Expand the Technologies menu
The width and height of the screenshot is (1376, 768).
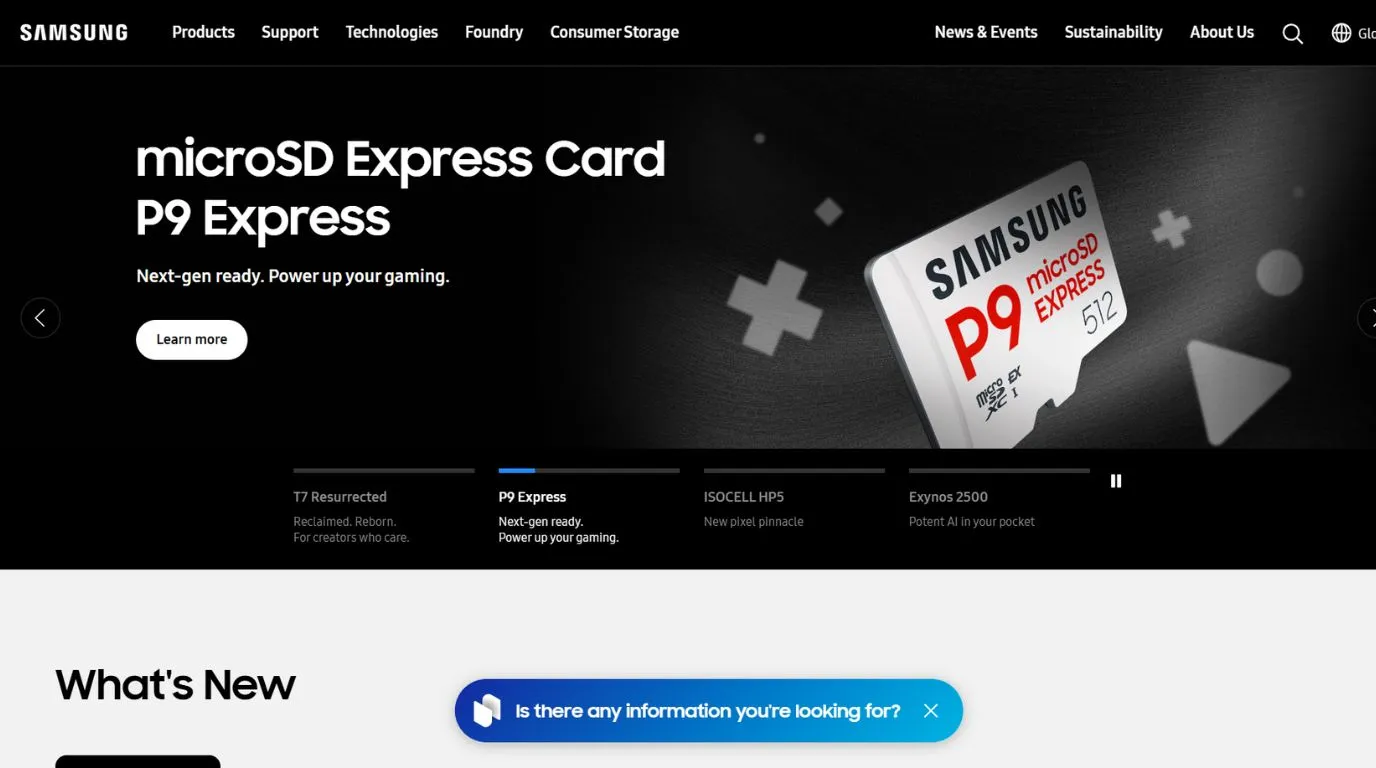[391, 32]
